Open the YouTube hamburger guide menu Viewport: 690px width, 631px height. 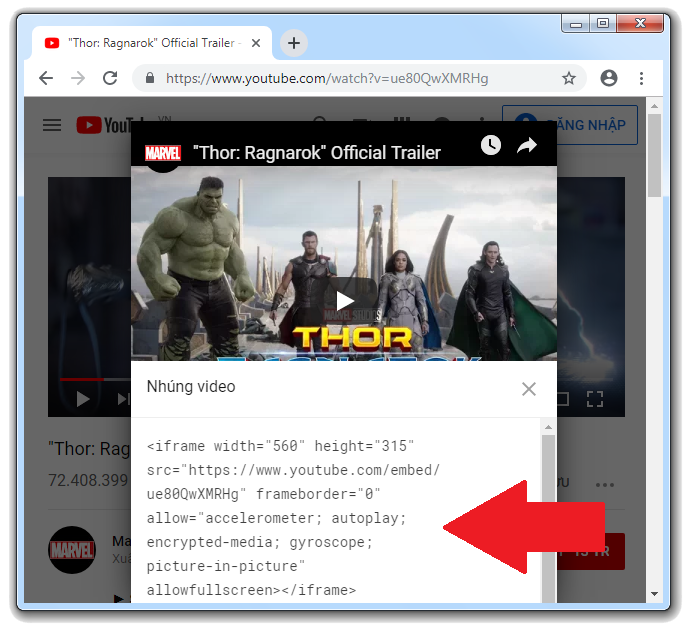click(x=52, y=125)
